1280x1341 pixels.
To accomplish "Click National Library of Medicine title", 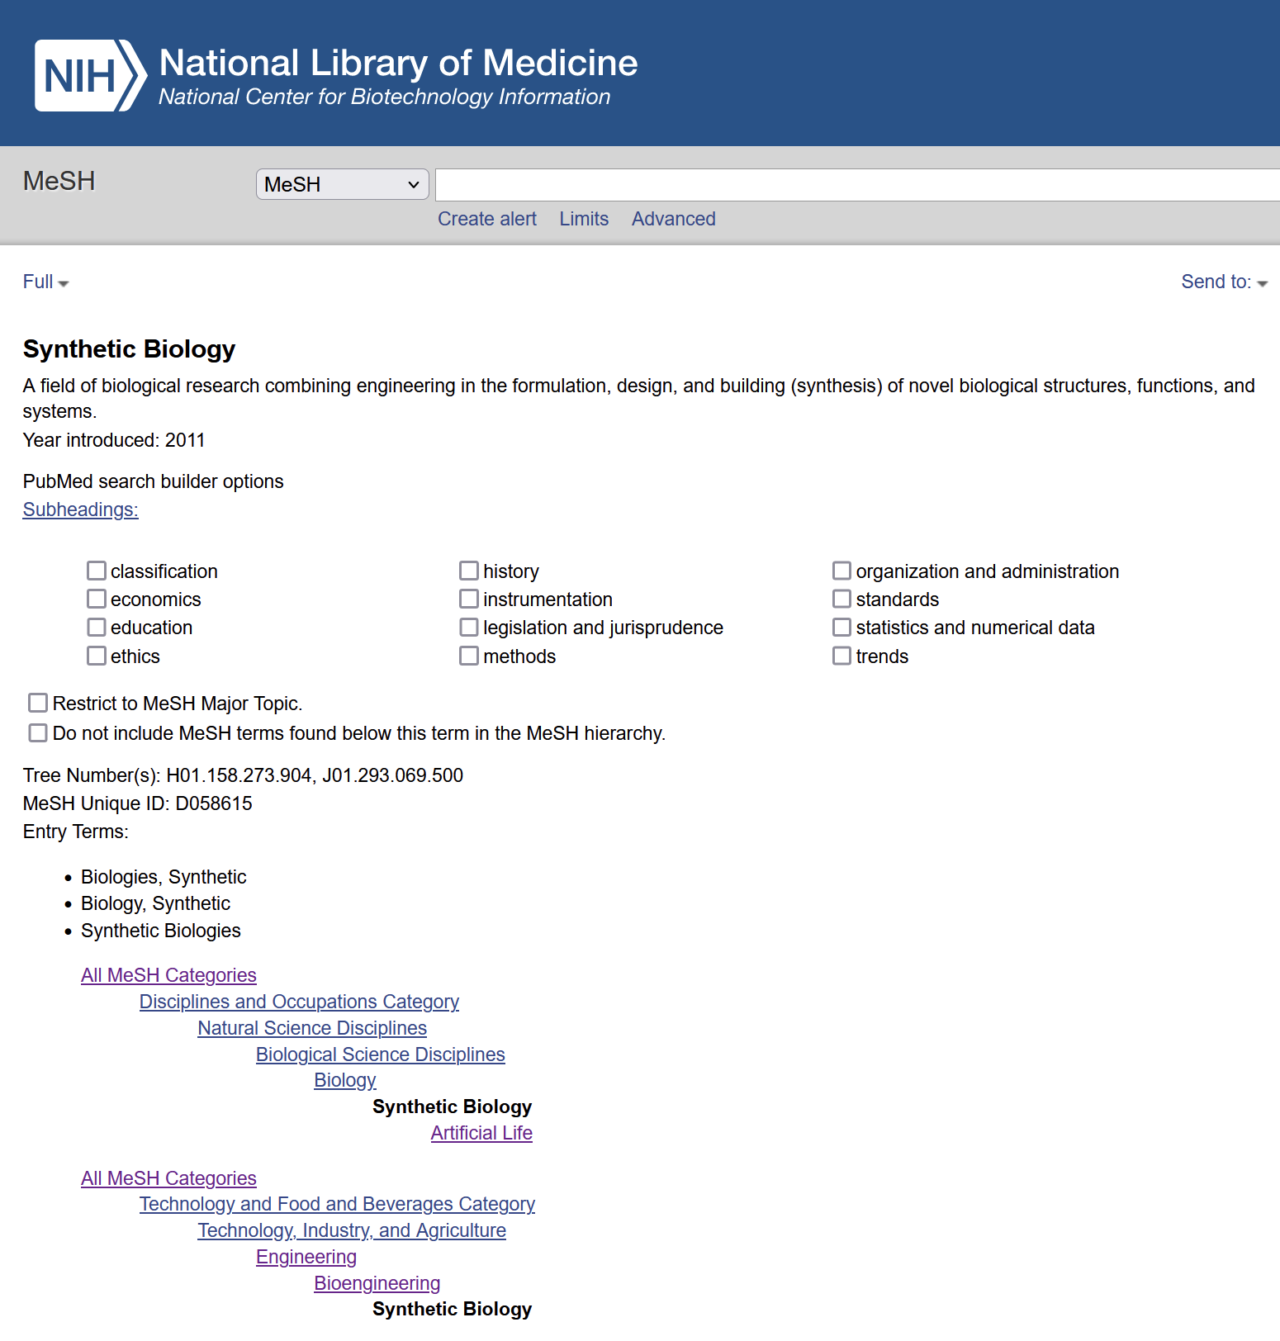I will coord(398,63).
